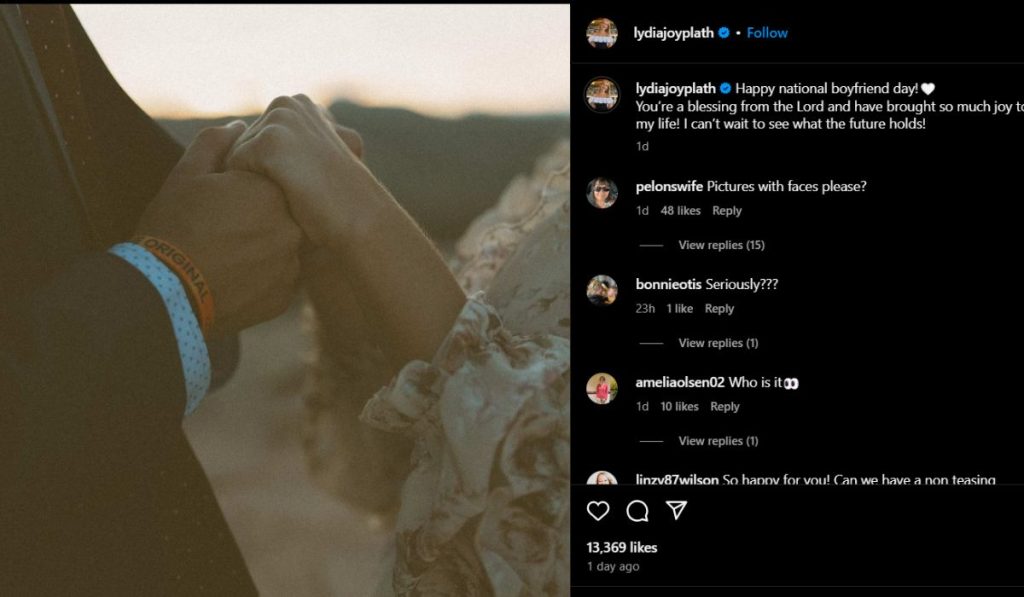Viewport: 1024px width, 597px height.
Task: View the 13,369 likes list
Action: click(x=622, y=548)
